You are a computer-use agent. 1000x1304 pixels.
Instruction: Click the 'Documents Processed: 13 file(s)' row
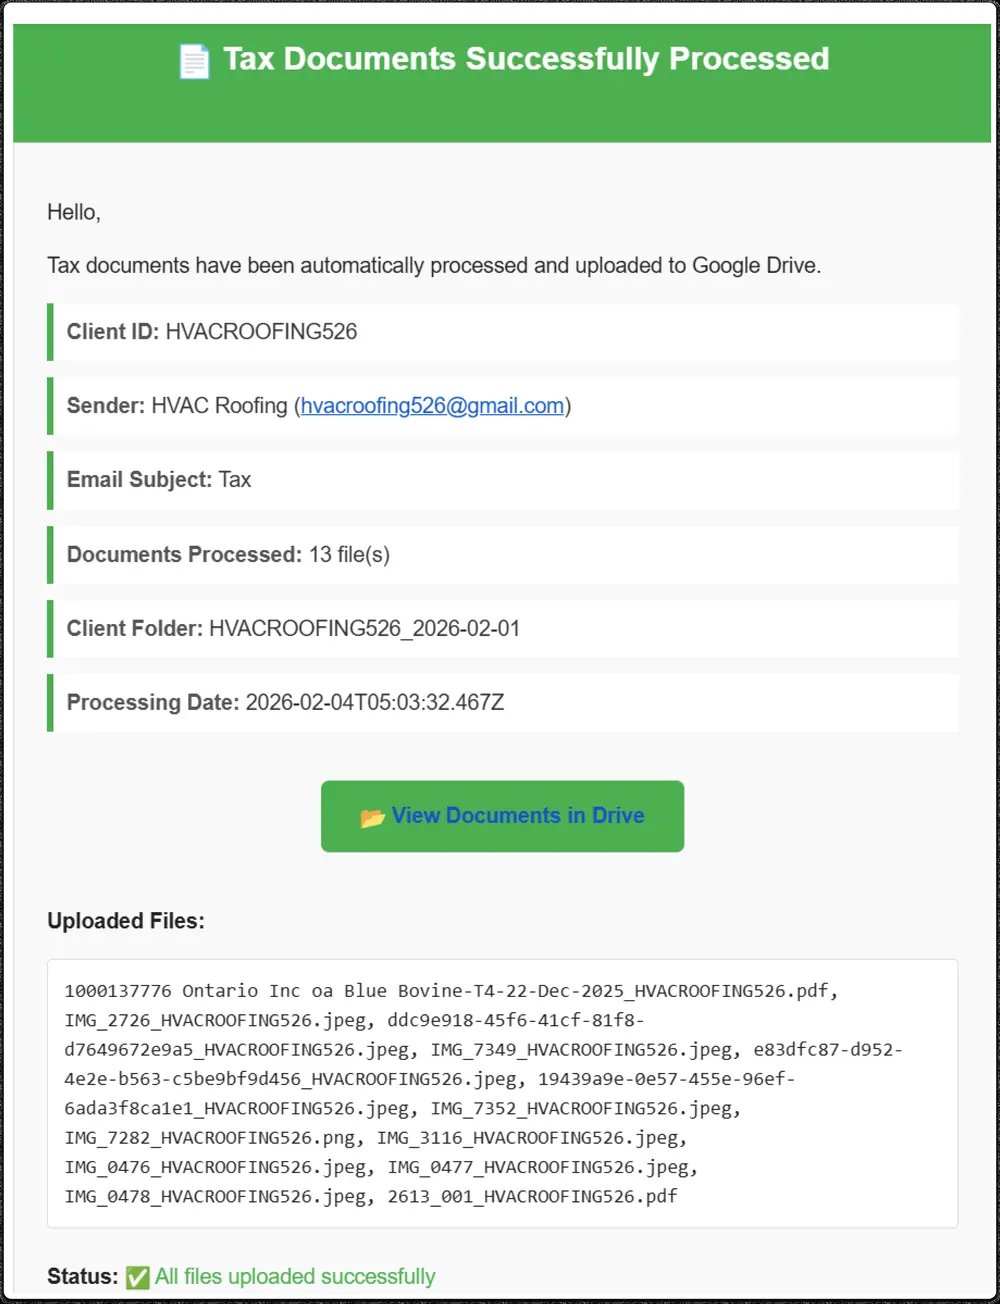[503, 555]
